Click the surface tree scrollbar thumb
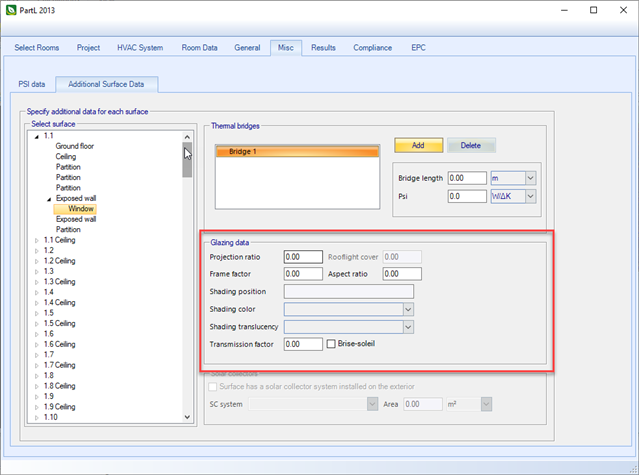Image resolution: width=639 pixels, height=475 pixels. point(187,160)
